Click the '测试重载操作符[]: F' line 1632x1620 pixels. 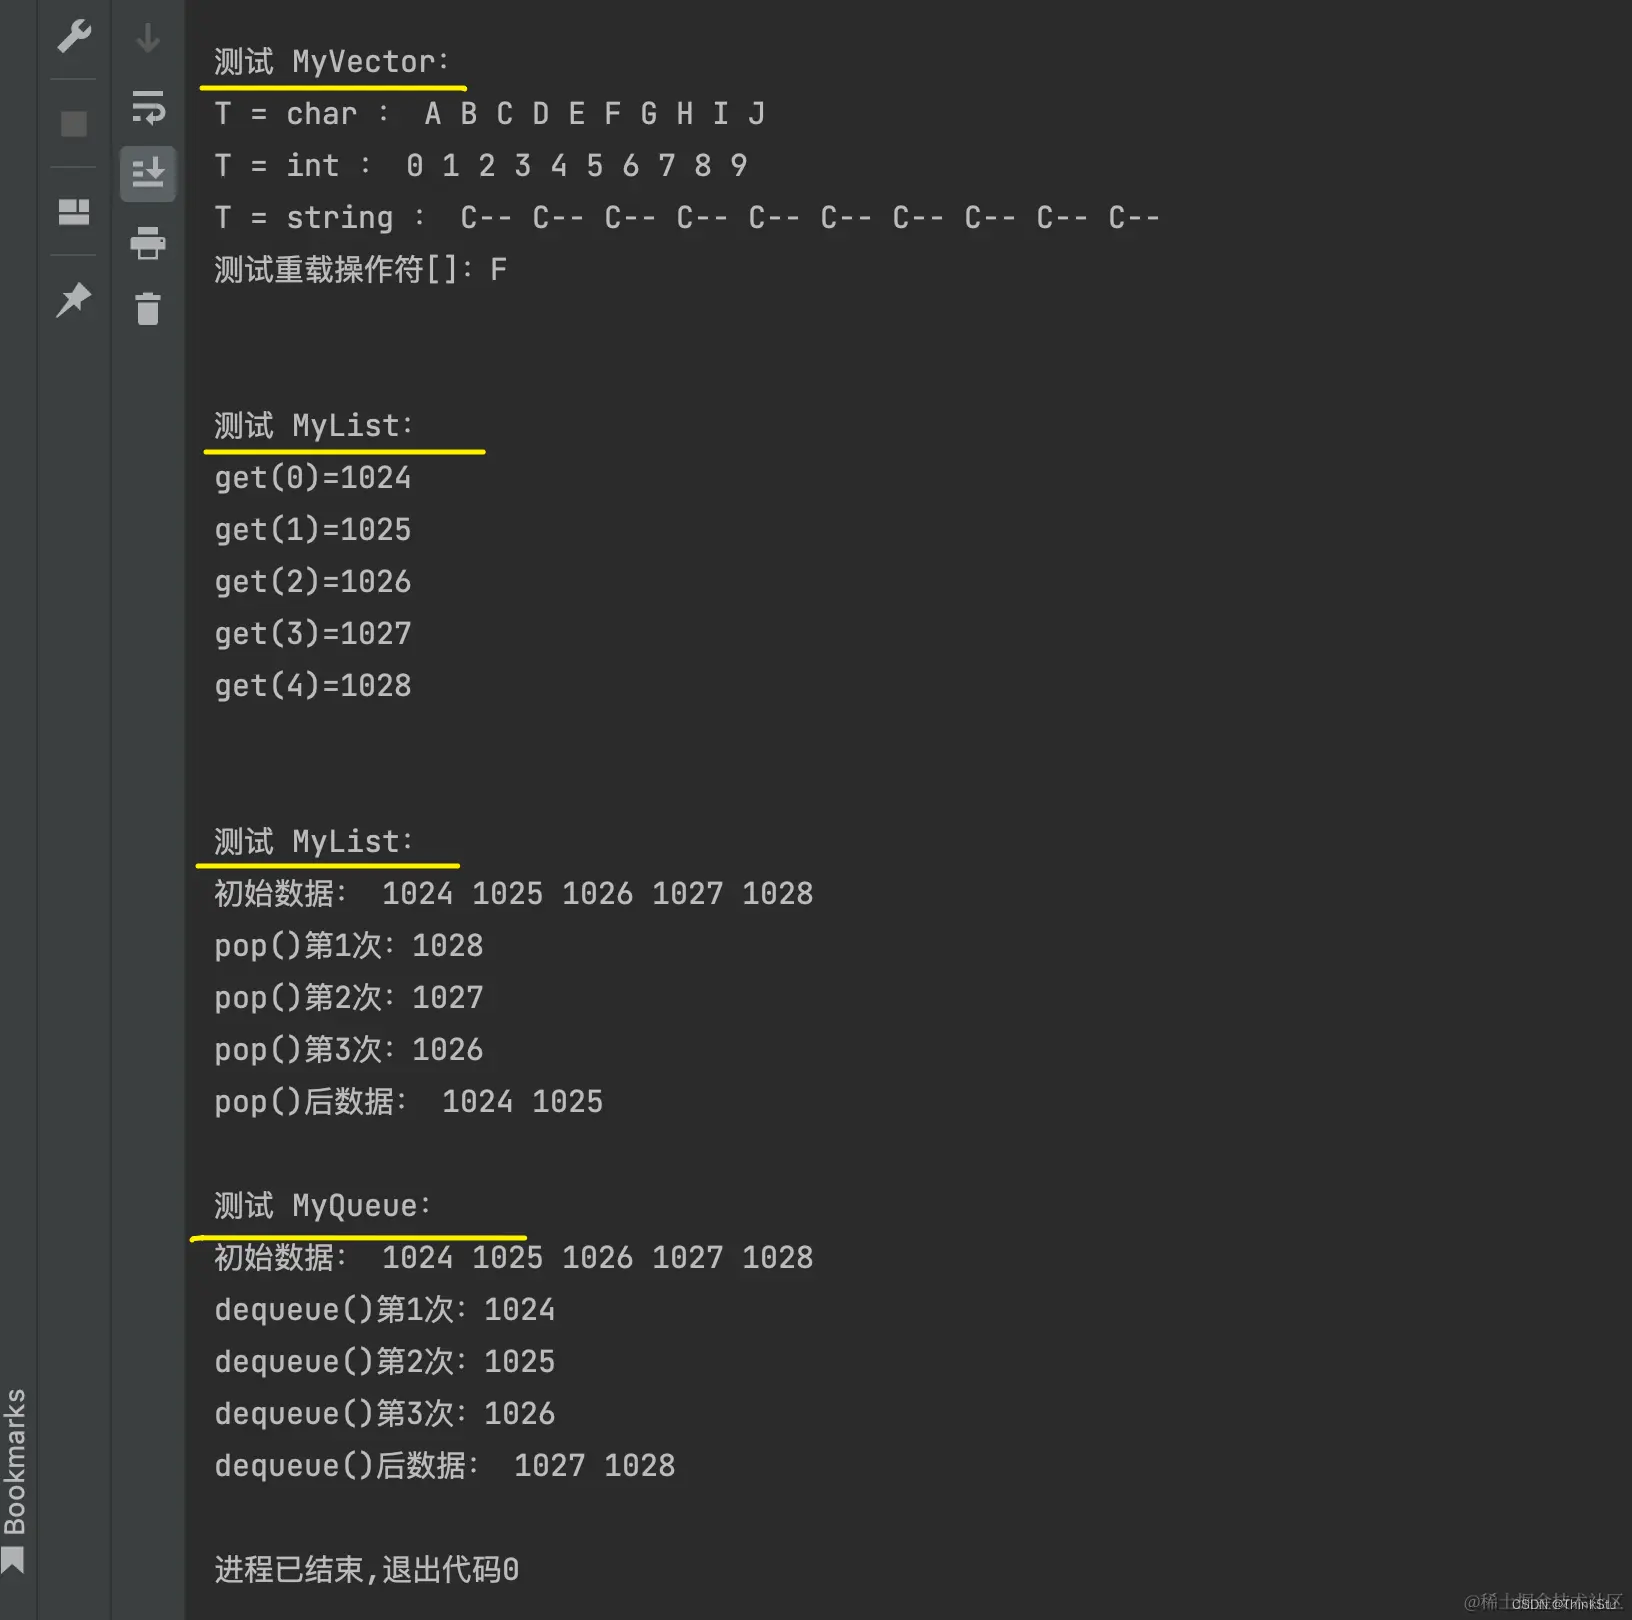[x=361, y=270]
